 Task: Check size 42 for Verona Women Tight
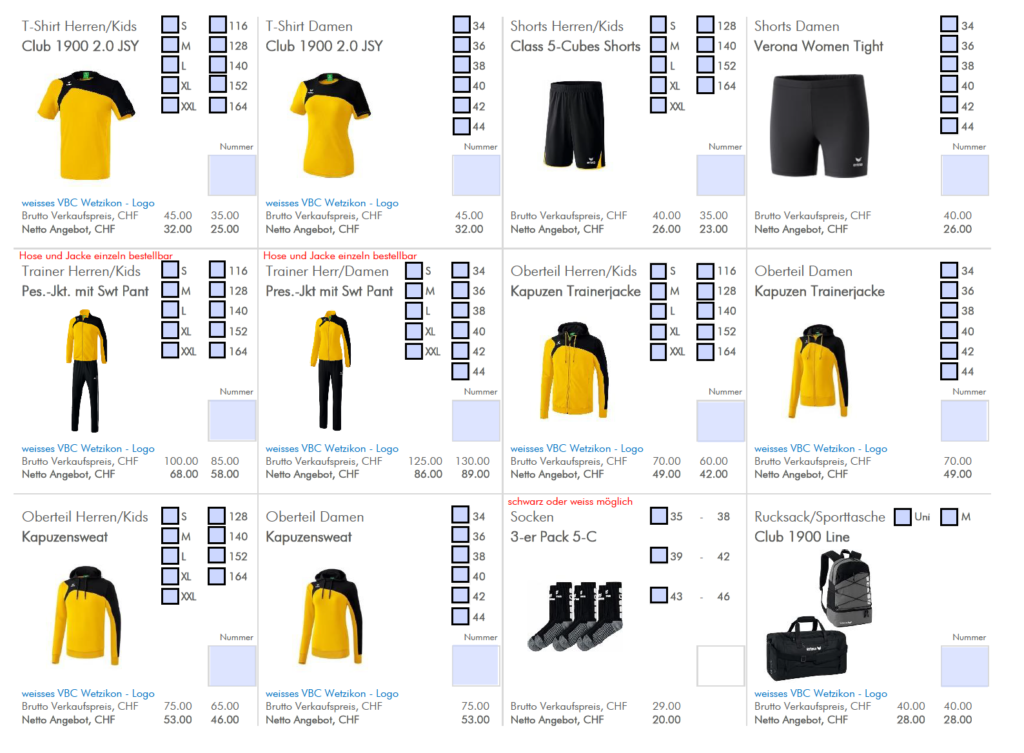pos(949,105)
